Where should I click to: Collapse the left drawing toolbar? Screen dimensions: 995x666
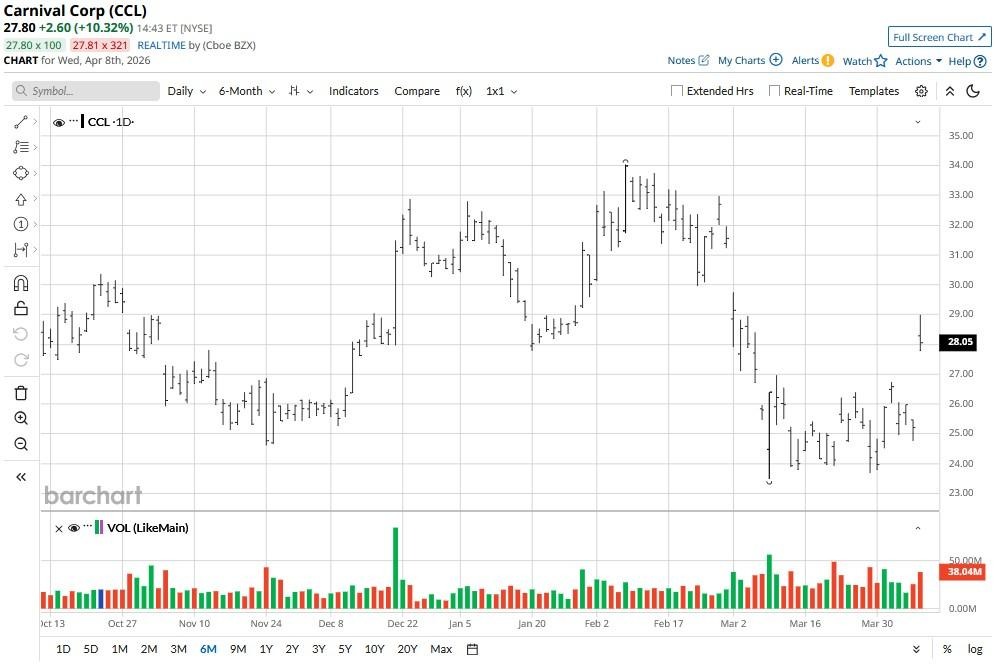21,477
